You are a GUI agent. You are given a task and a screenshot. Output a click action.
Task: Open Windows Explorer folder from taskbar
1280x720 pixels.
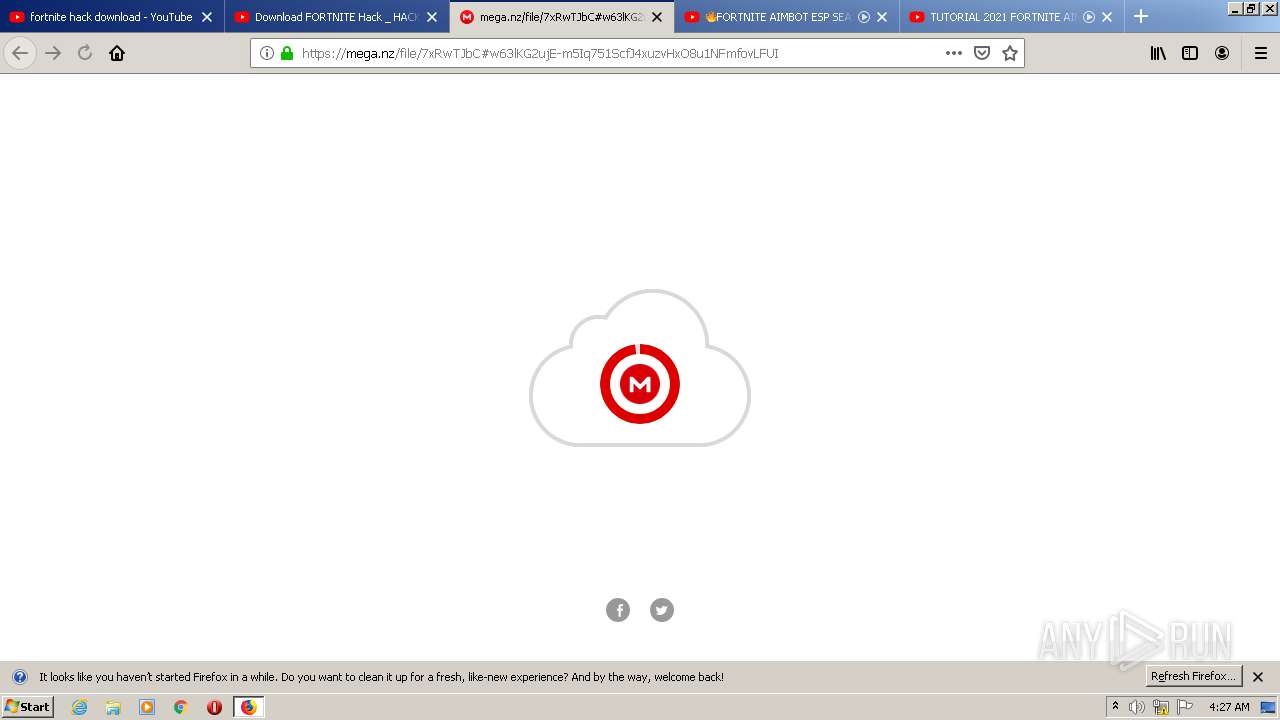(113, 707)
